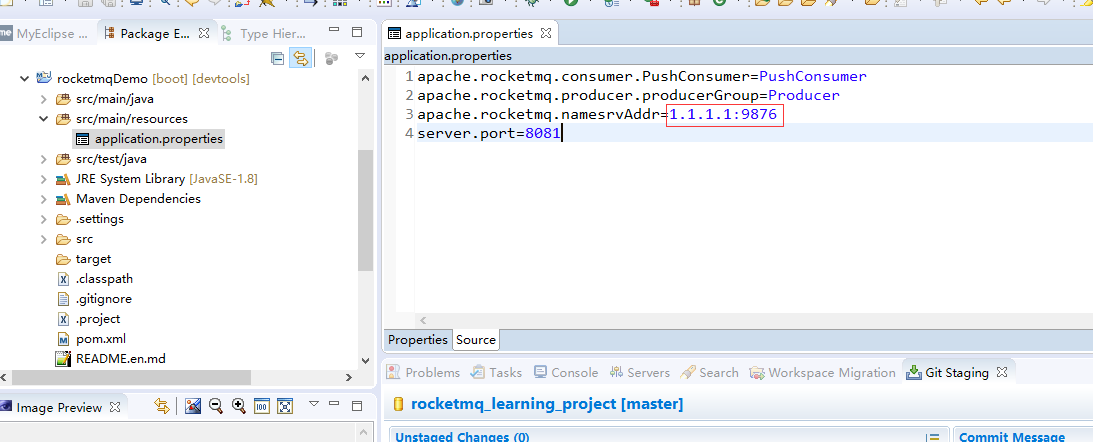Set Image Preview zoom to 100%
Viewport: 1093px width, 442px height.
click(x=261, y=406)
